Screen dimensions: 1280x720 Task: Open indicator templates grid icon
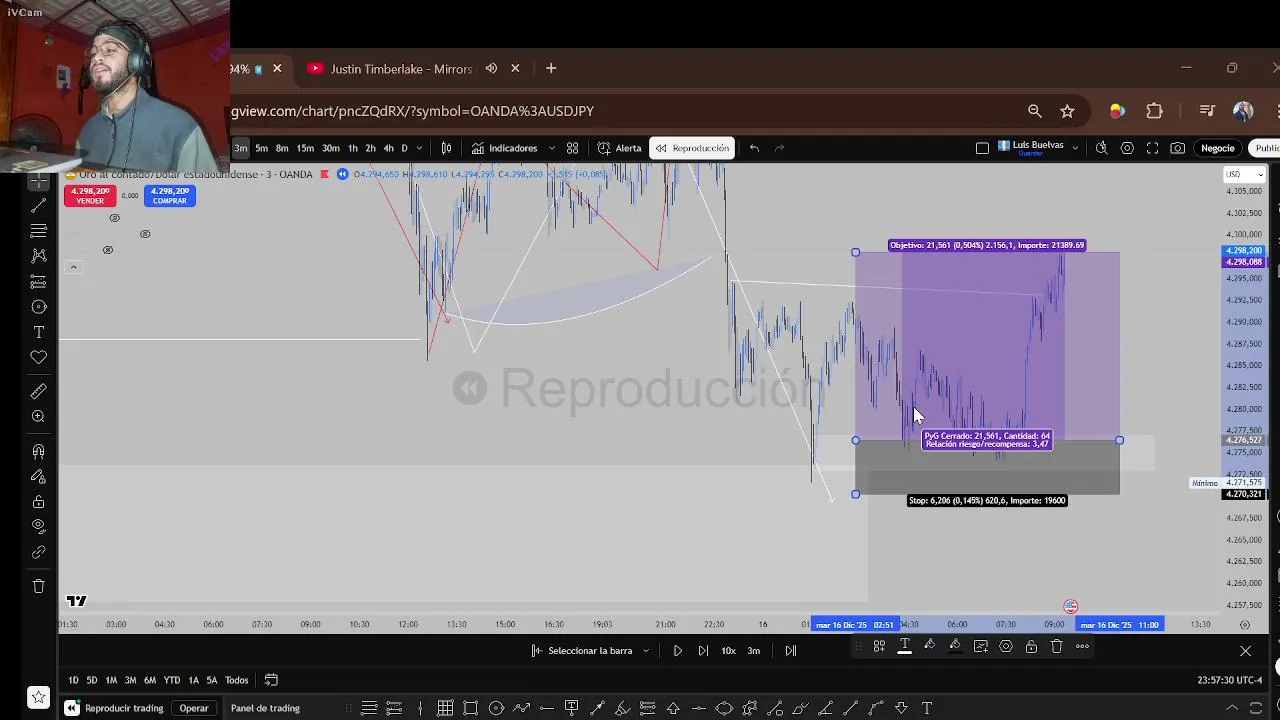(x=572, y=148)
